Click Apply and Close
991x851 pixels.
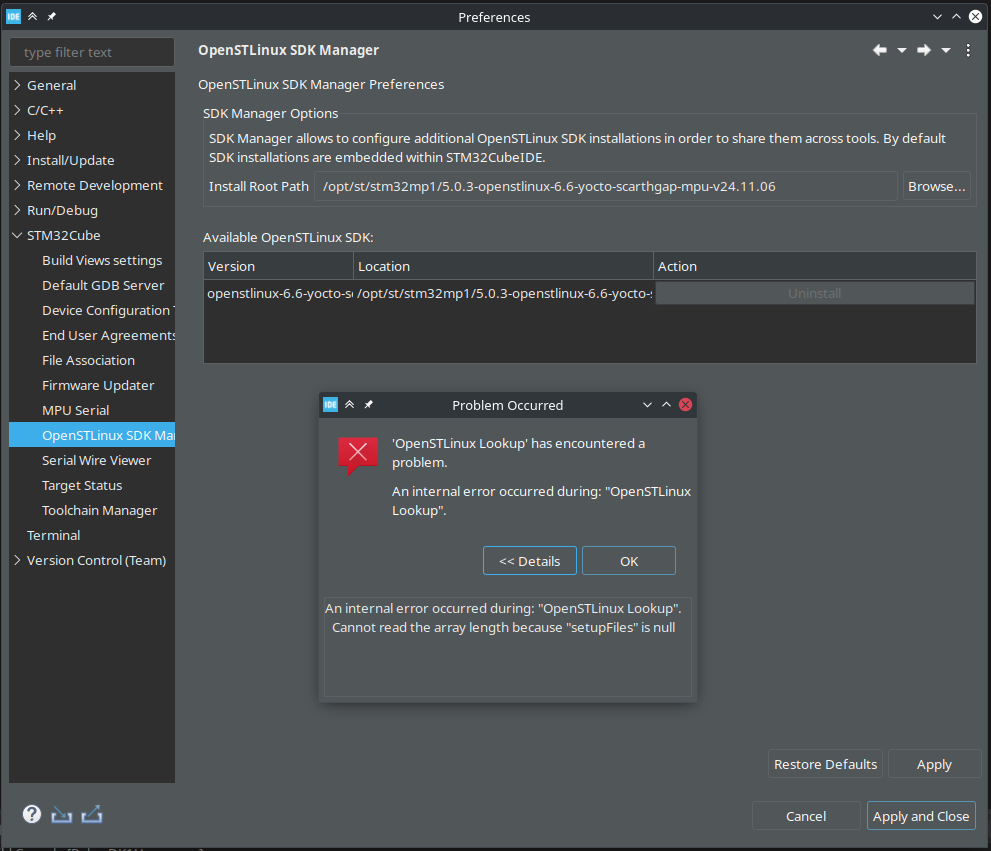point(921,815)
